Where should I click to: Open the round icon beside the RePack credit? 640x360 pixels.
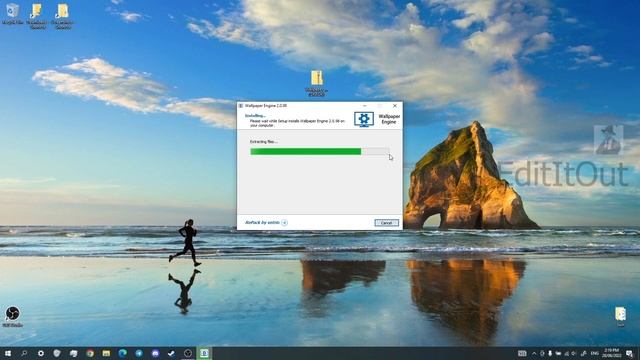point(284,222)
